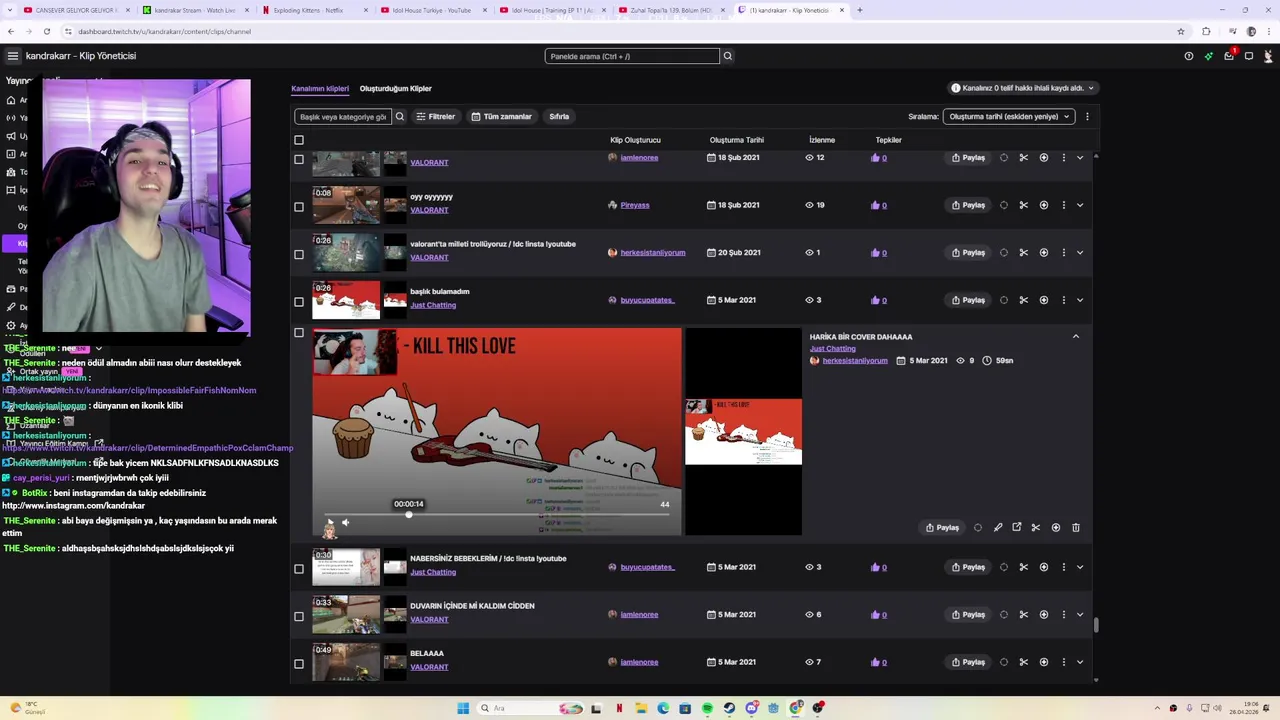1280x720 pixels.
Task: Open a new browser tab
Action: tap(860, 10)
